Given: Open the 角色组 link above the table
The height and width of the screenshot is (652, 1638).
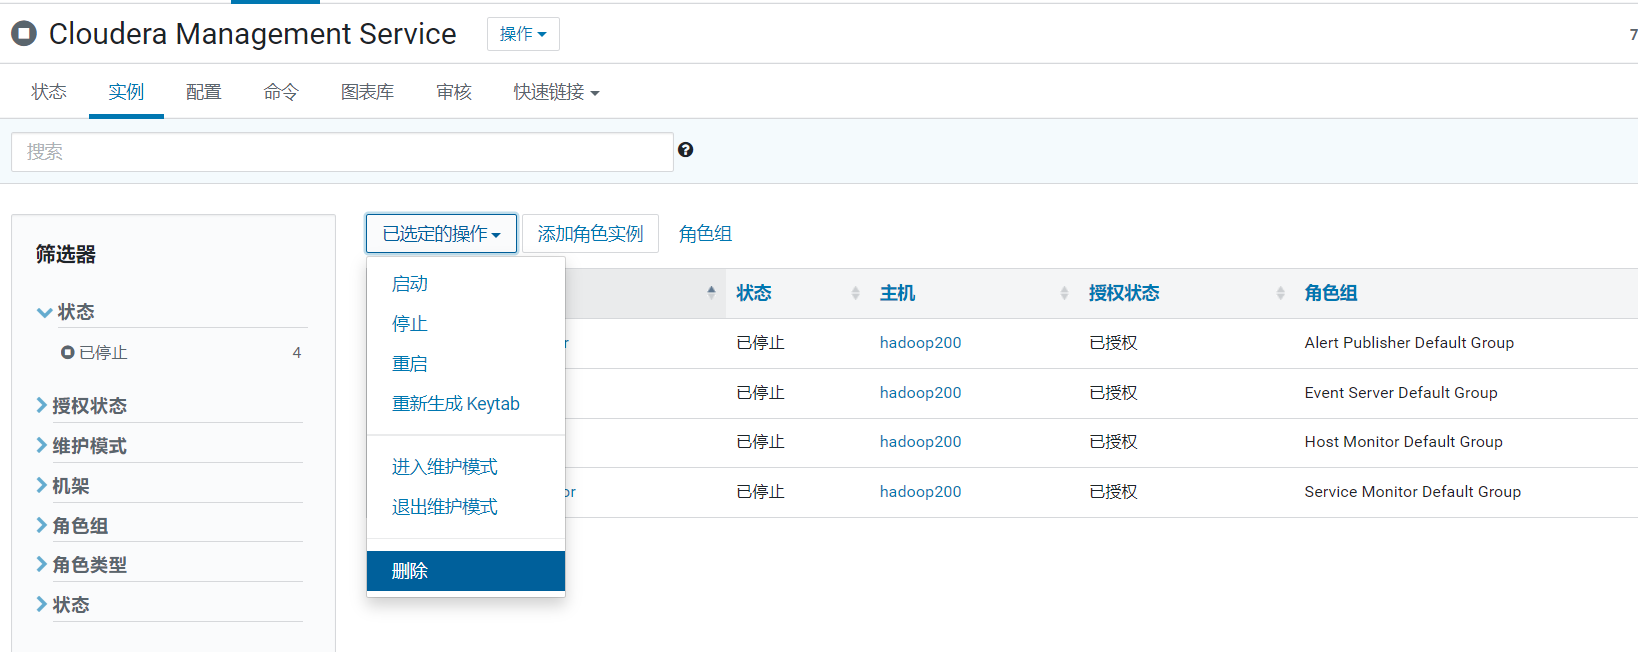Looking at the screenshot, I should point(705,234).
